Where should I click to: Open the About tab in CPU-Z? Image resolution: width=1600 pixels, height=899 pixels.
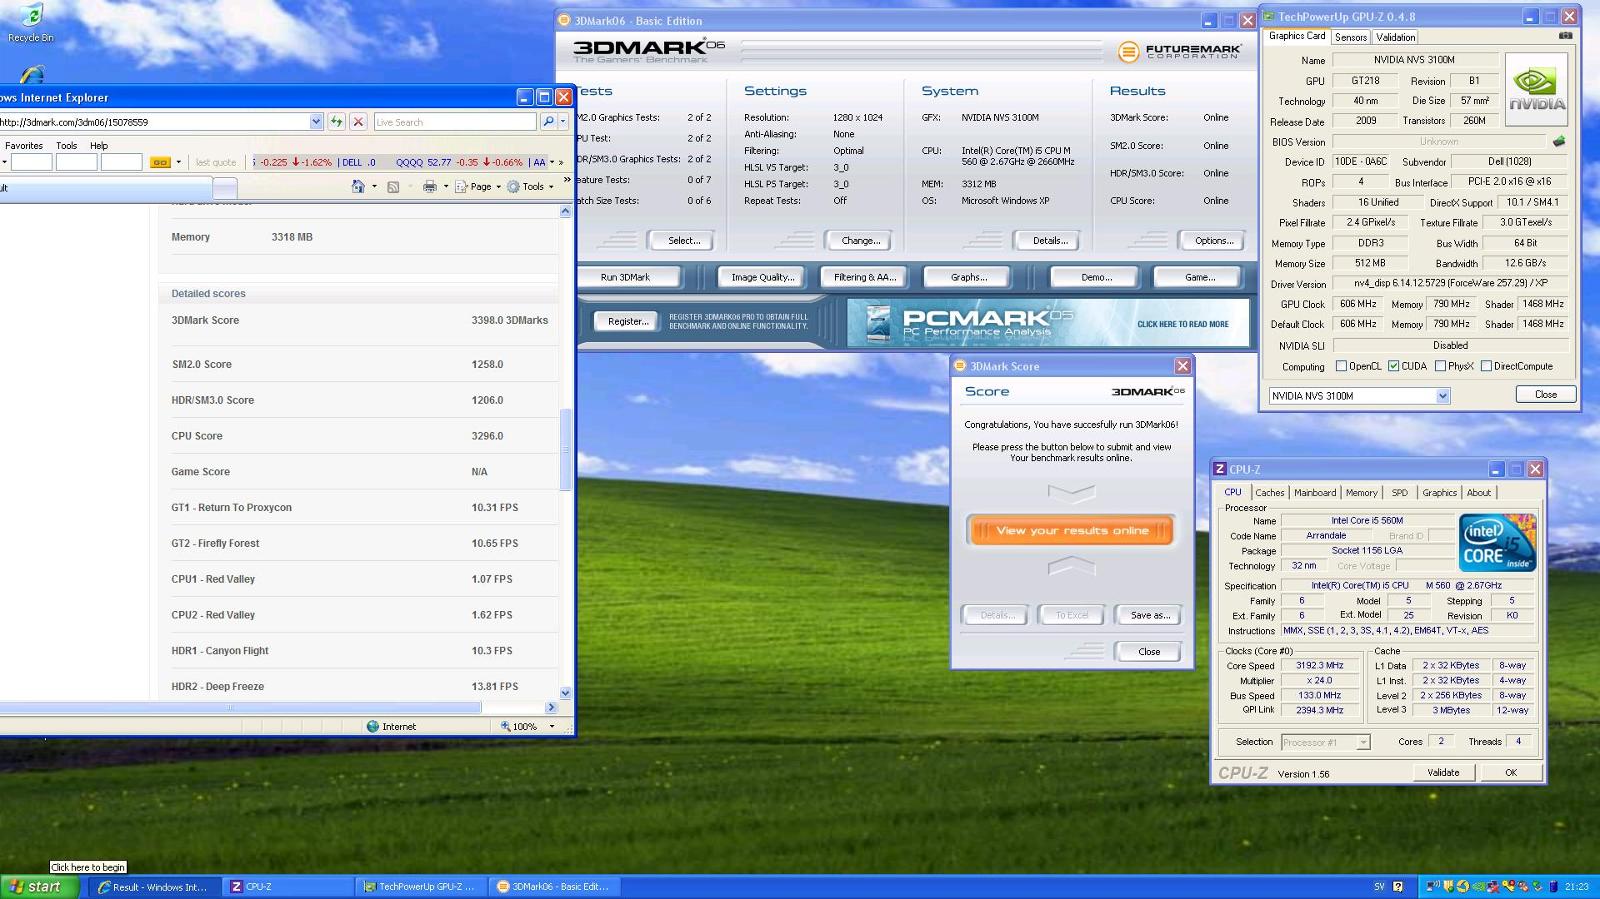(1478, 492)
